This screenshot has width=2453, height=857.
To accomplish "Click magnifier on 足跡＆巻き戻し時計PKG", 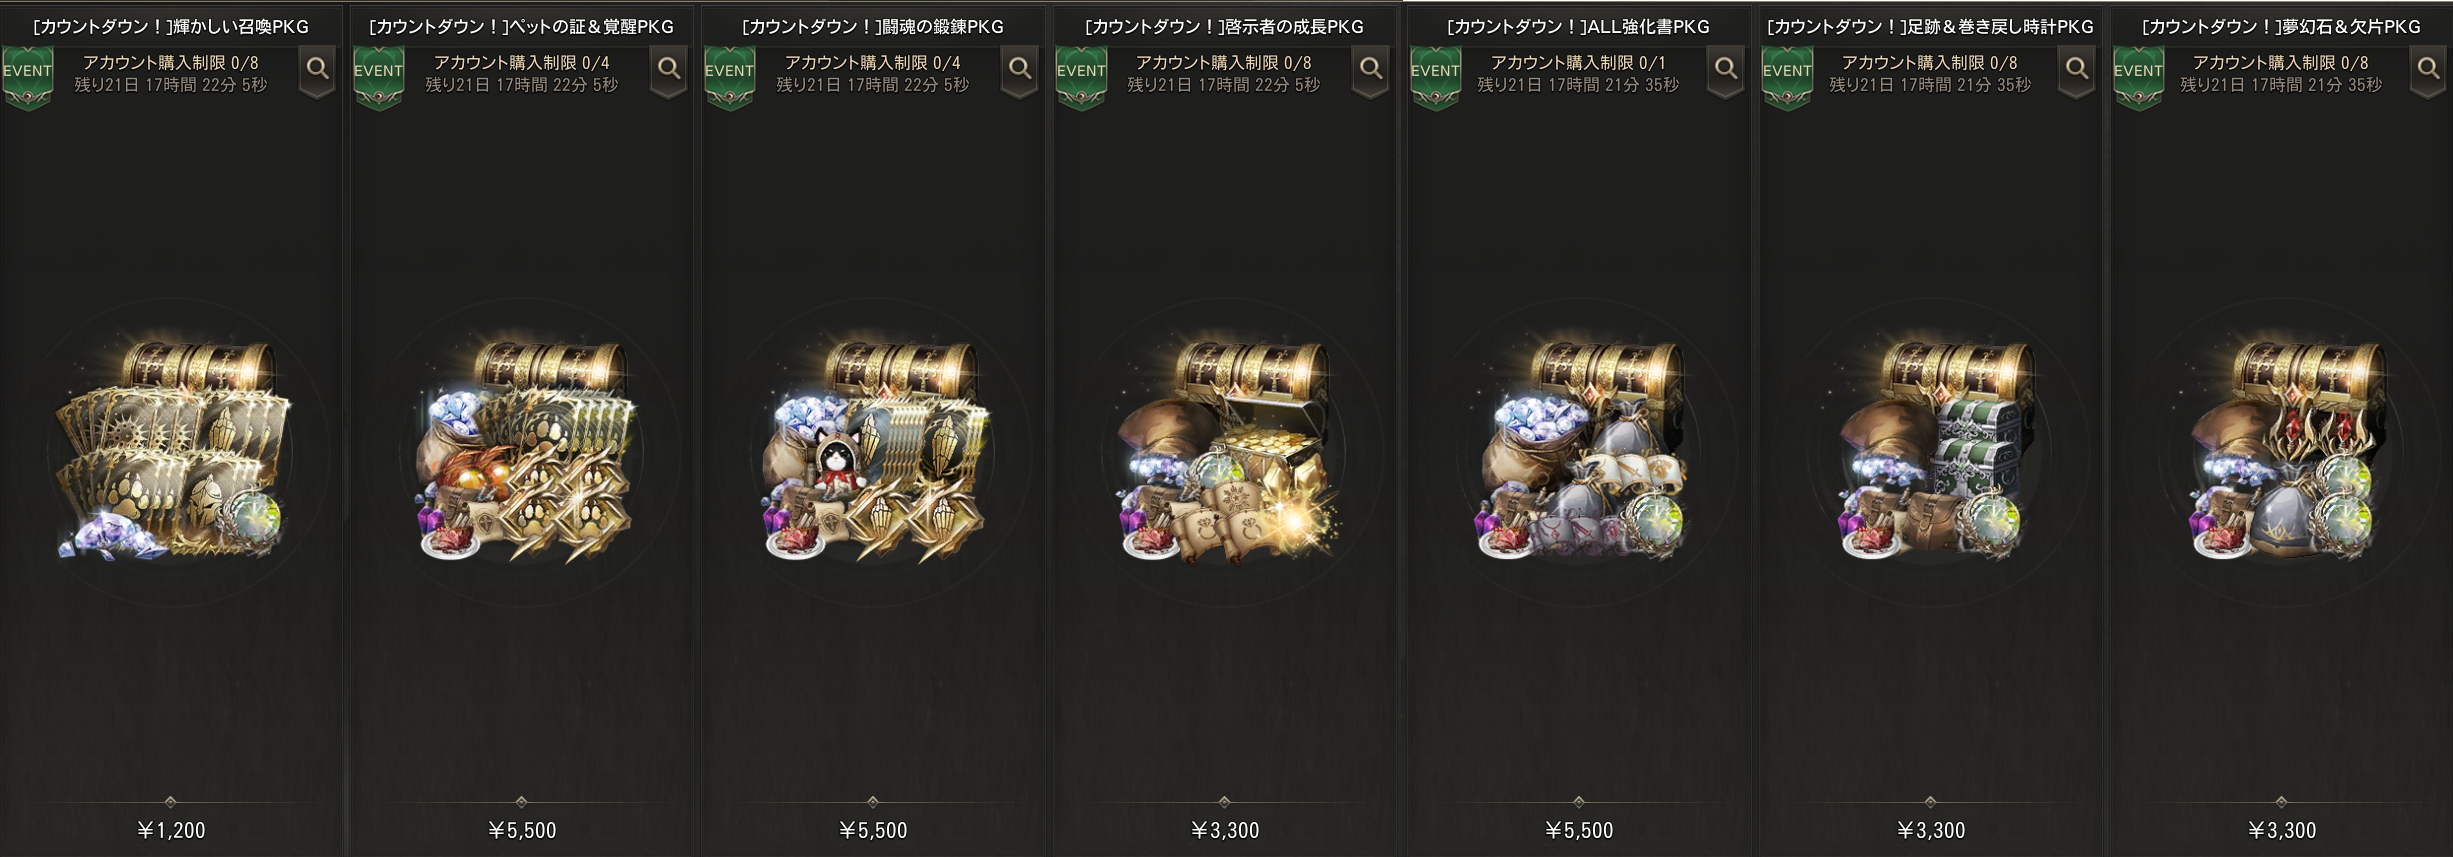I will click(2076, 70).
